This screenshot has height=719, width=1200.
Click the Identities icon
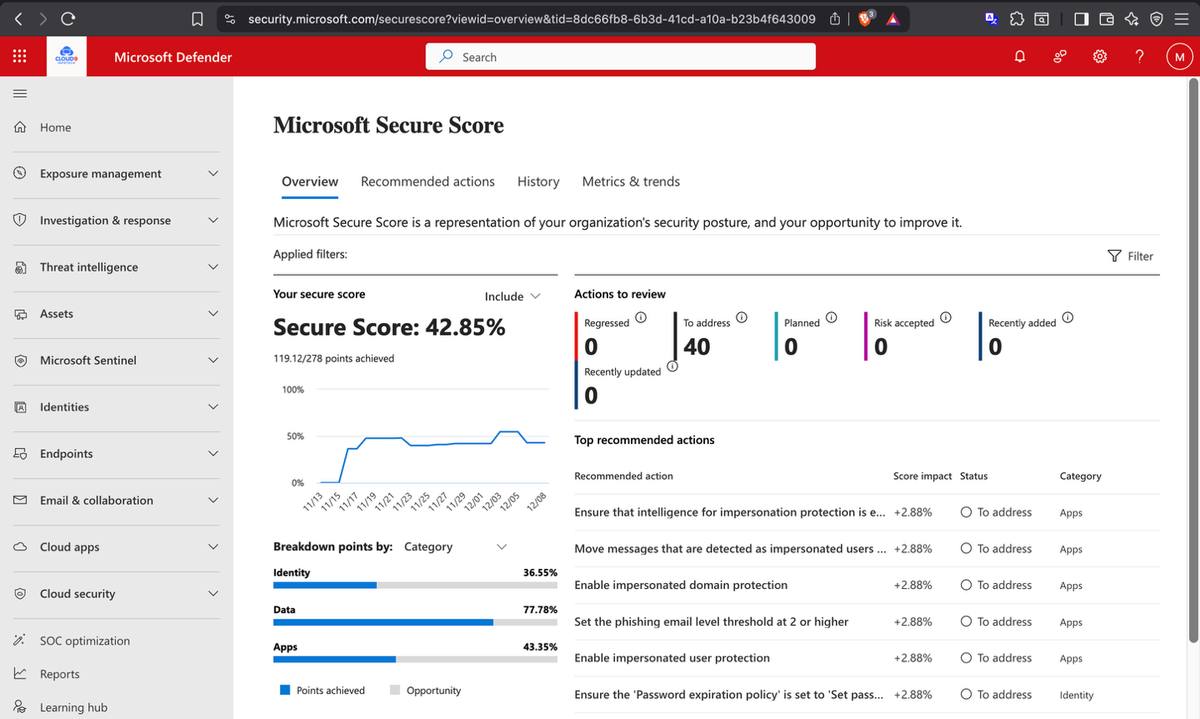(x=20, y=407)
